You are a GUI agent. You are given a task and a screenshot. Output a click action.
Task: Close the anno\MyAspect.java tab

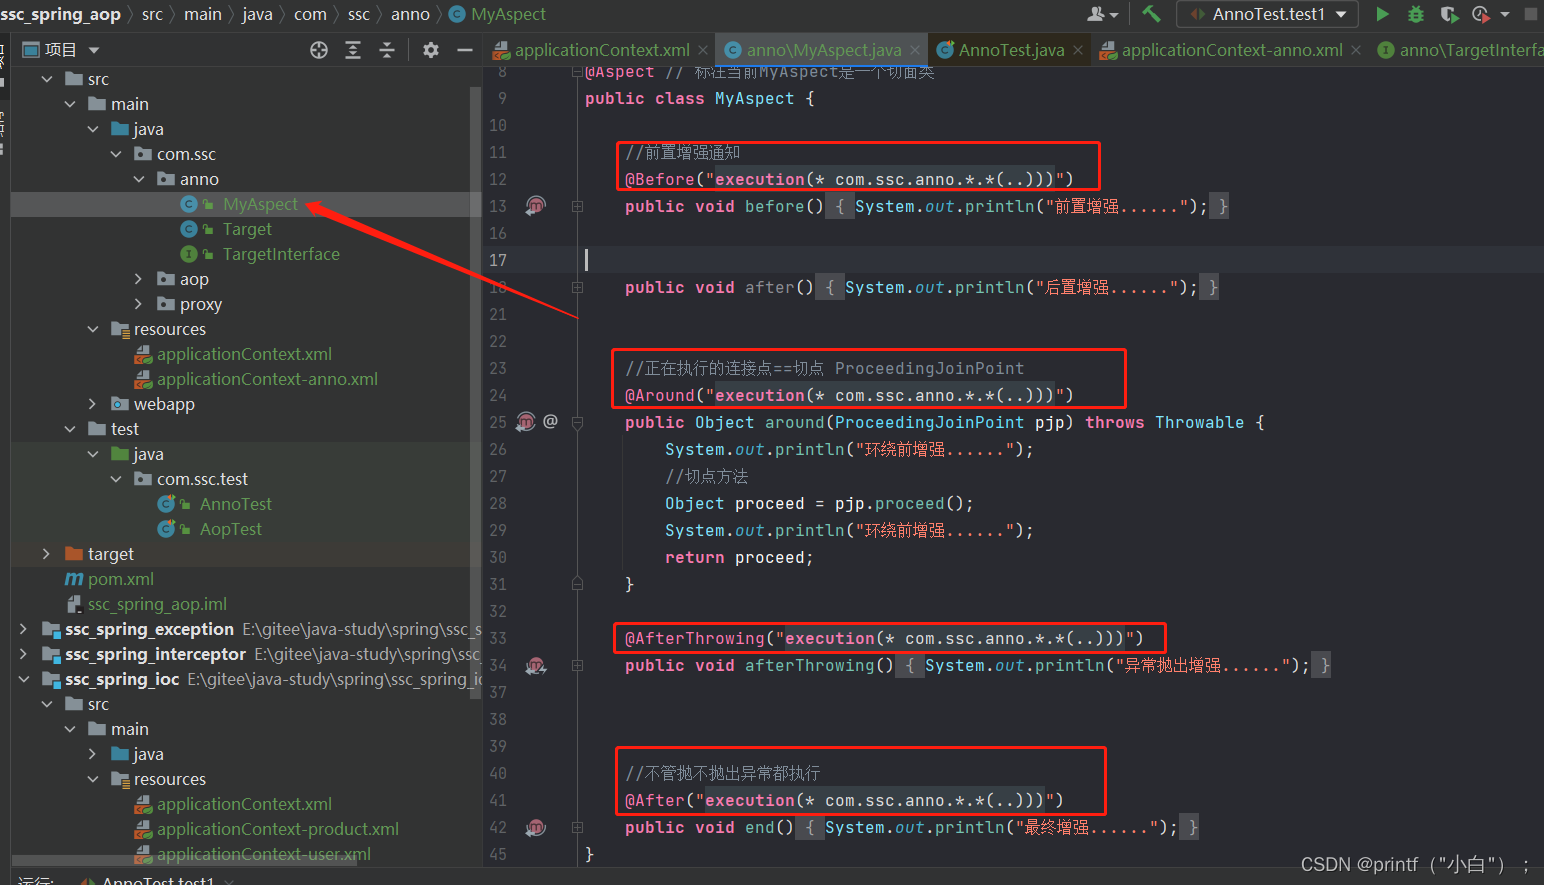914,50
